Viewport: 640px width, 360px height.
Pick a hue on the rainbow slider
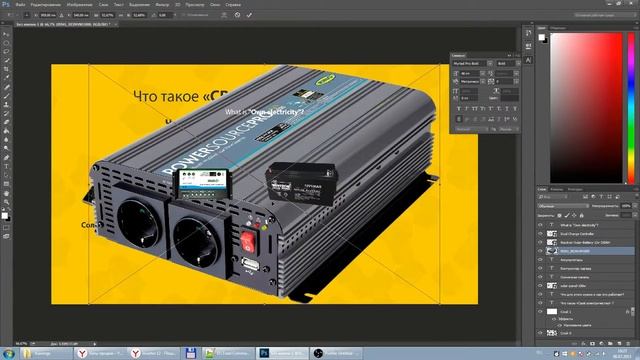tap(631, 108)
